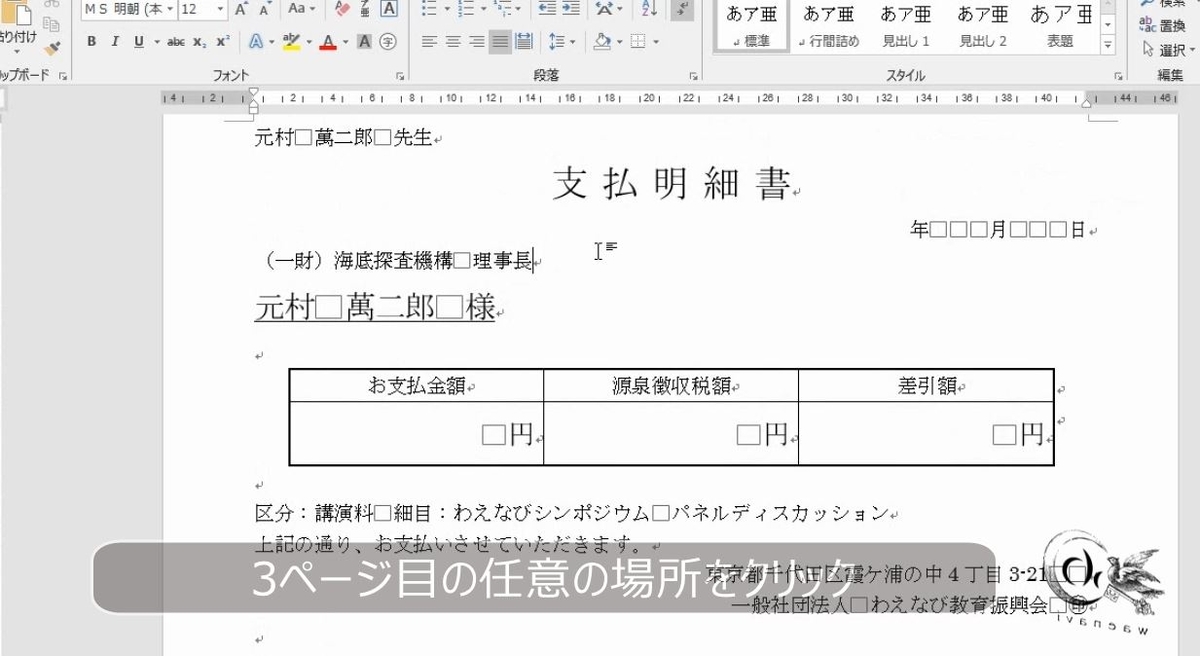Toggle underline formatting

tap(138, 42)
